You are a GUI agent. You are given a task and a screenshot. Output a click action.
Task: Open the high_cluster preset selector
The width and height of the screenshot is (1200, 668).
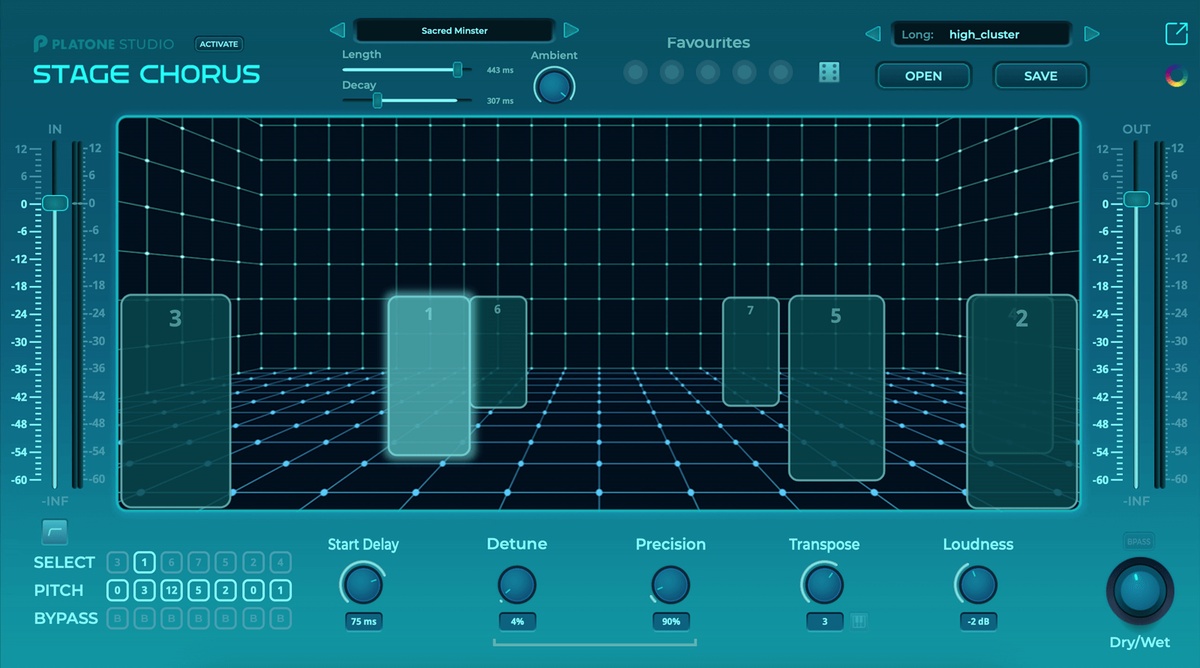pyautogui.click(x=980, y=34)
